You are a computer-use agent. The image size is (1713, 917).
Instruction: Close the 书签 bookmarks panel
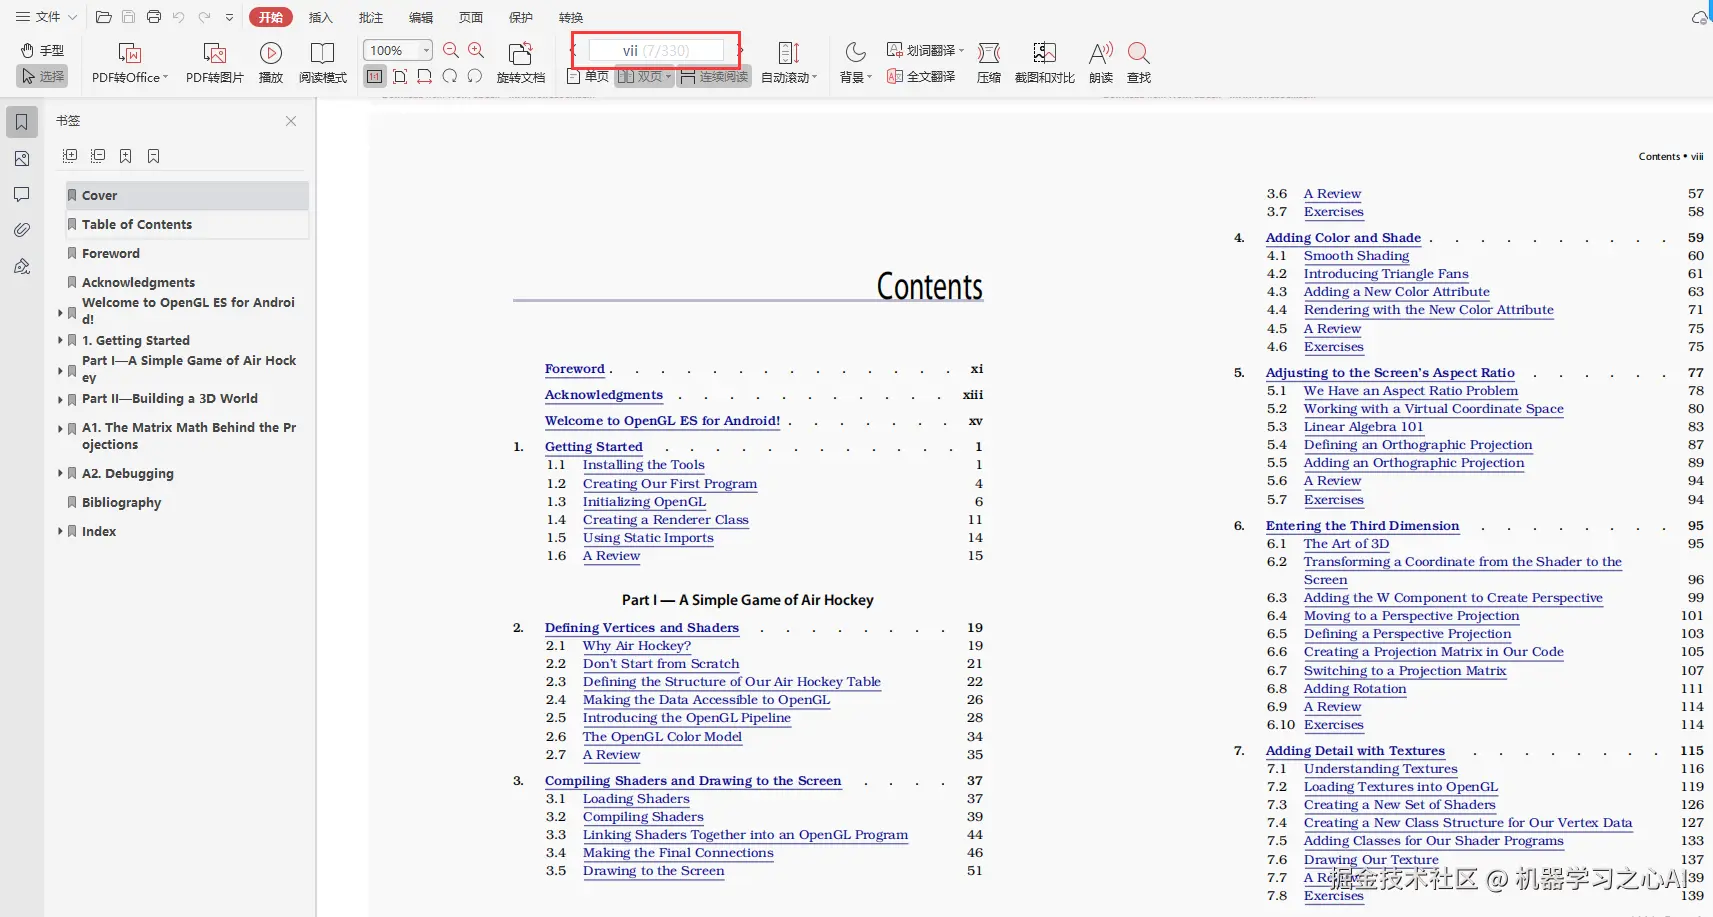click(291, 121)
